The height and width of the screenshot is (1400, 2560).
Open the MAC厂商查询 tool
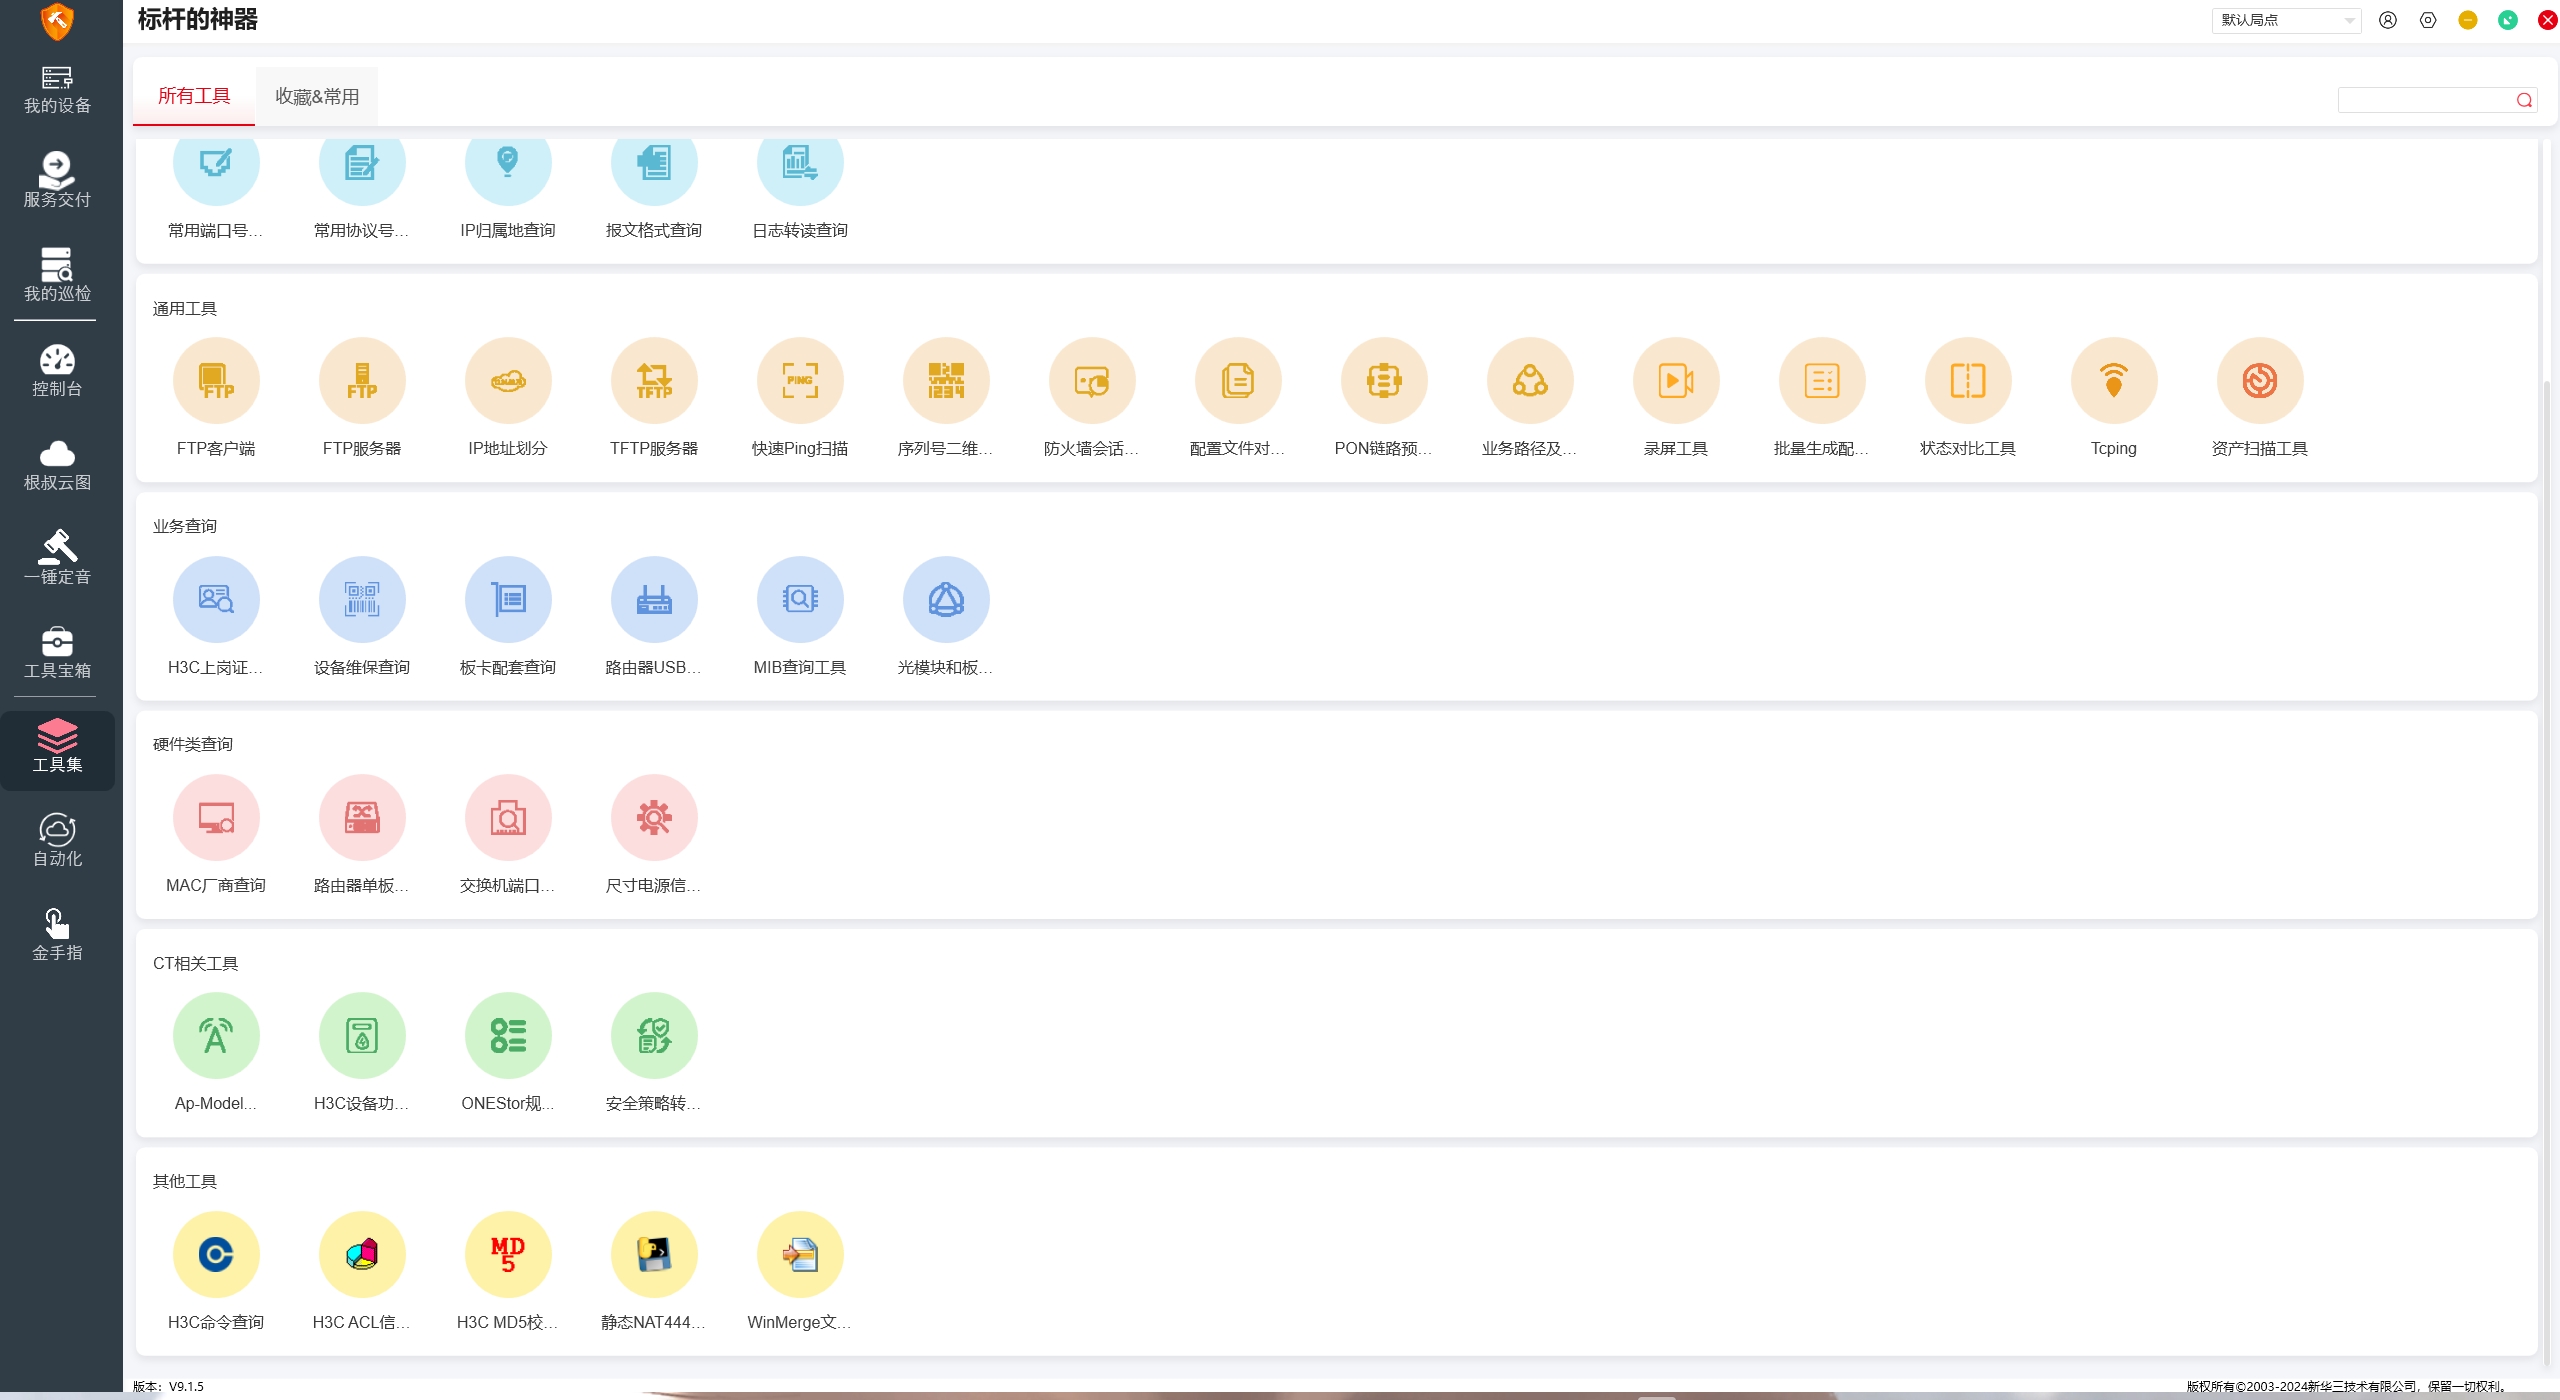click(x=216, y=818)
